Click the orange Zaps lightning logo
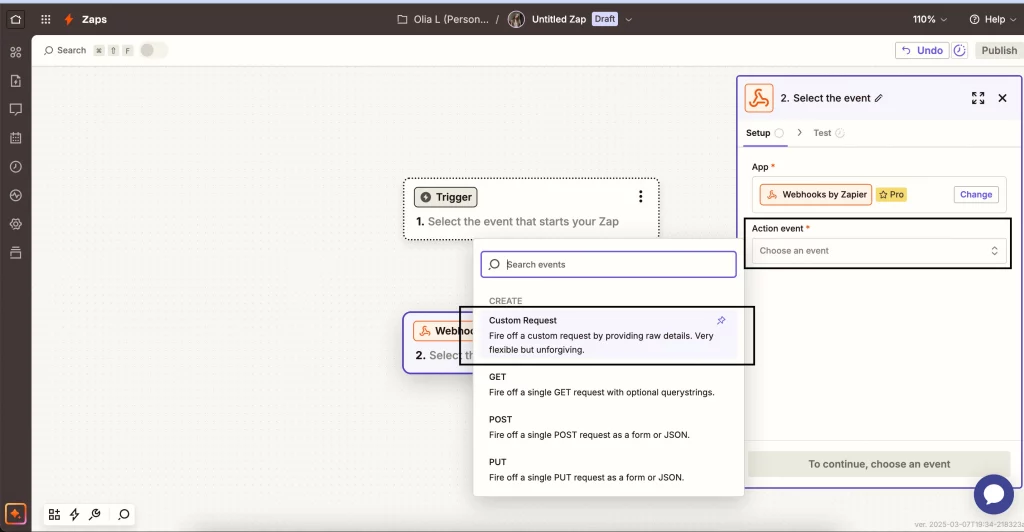Image resolution: width=1024 pixels, height=532 pixels. coord(68,20)
